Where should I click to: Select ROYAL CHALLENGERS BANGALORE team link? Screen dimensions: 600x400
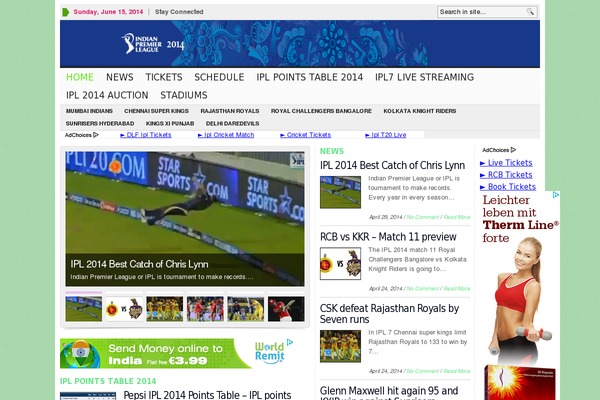pos(321,111)
